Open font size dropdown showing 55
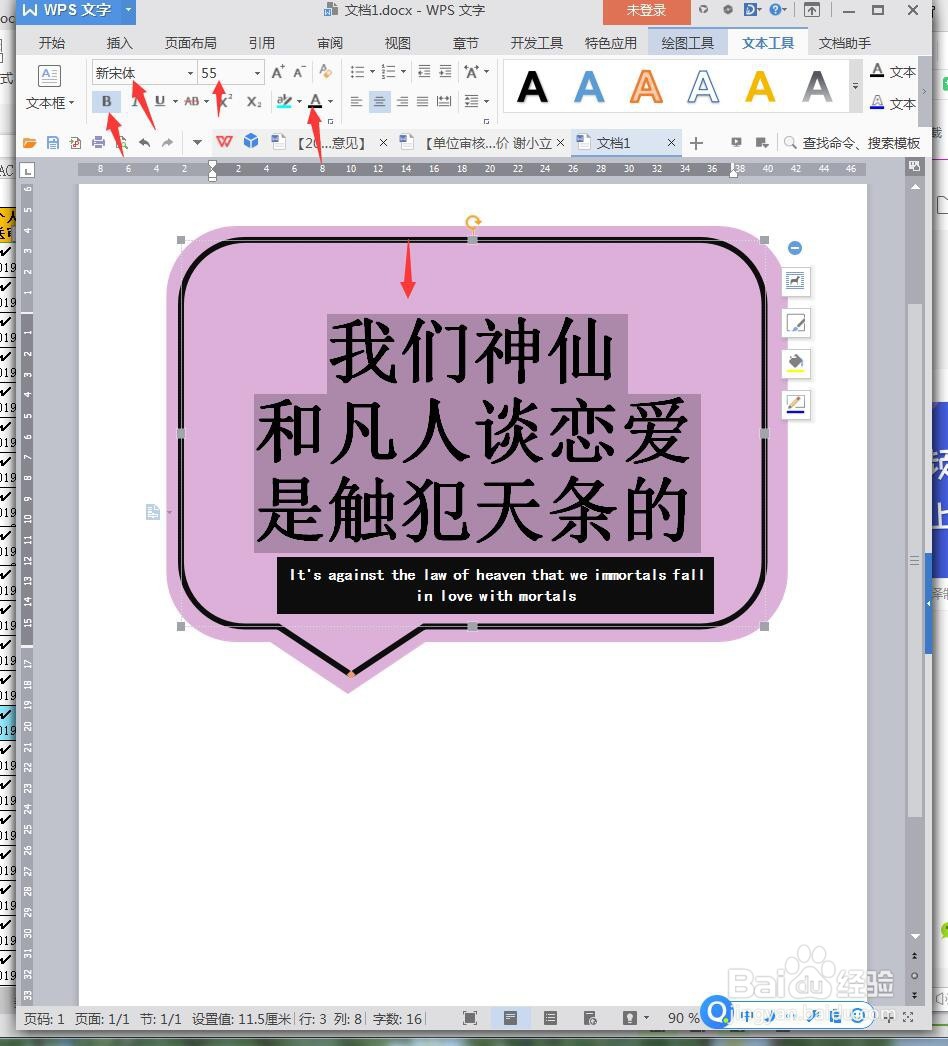Screen dimensions: 948x1046 pos(257,73)
